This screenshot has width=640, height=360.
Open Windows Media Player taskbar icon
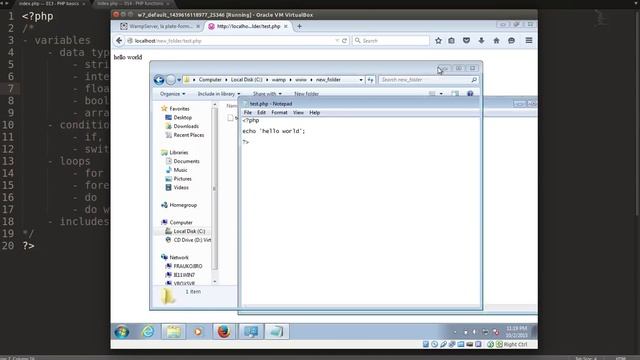click(198, 332)
